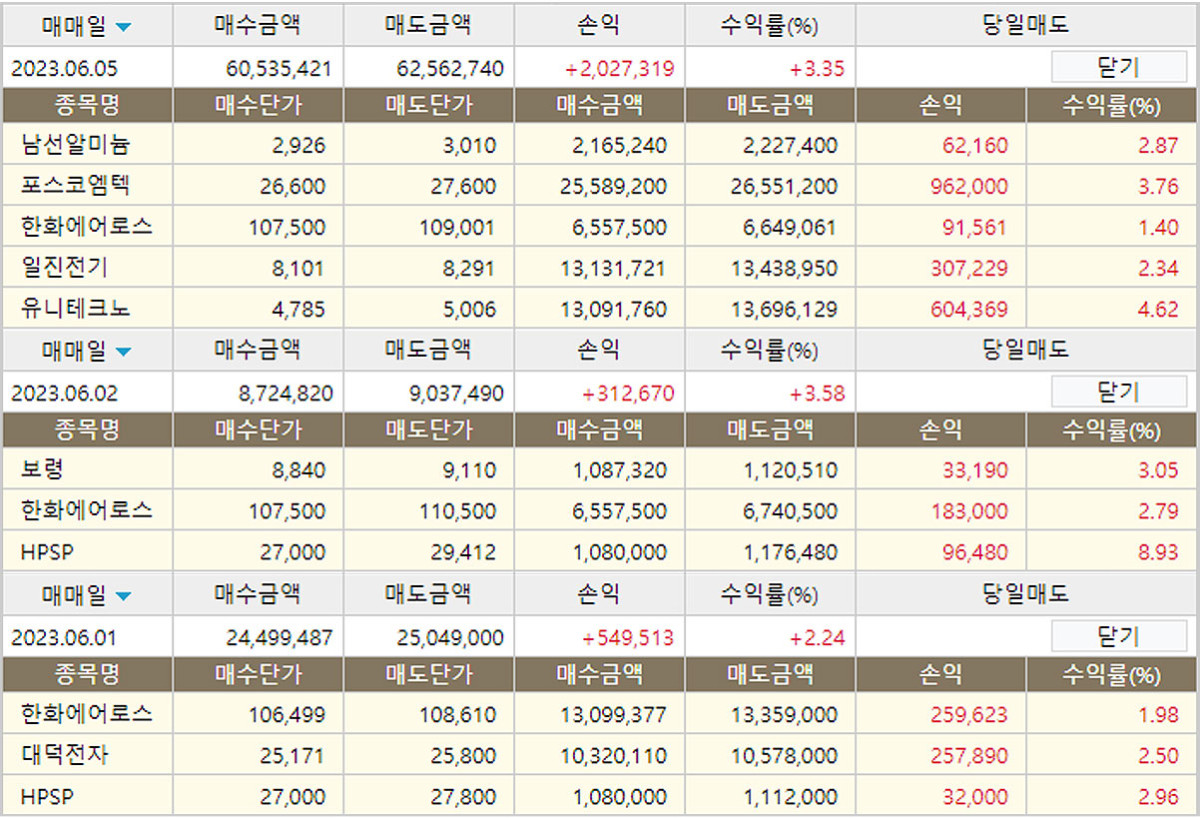Viewport: 1200px width, 818px height.
Task: Click the +2,027,319 profit value
Action: (618, 69)
